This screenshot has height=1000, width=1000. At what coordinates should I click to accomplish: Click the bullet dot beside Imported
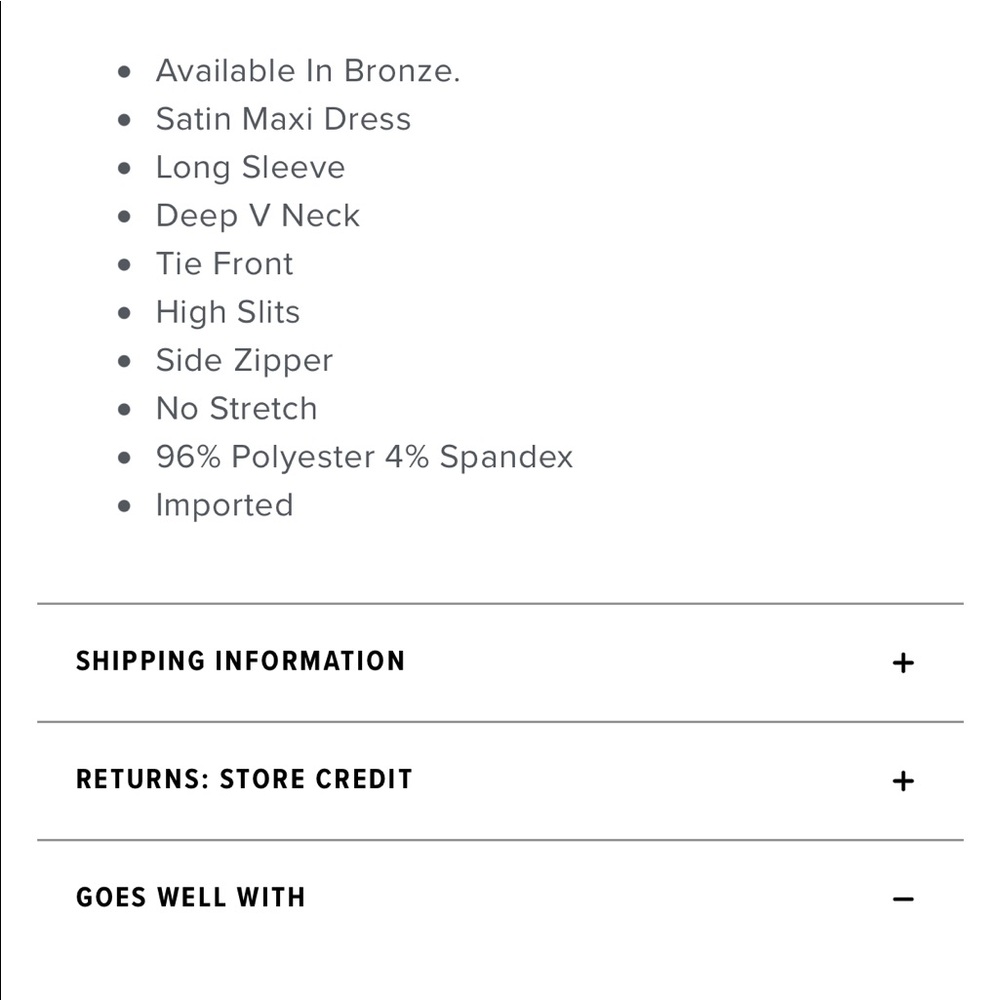click(124, 506)
